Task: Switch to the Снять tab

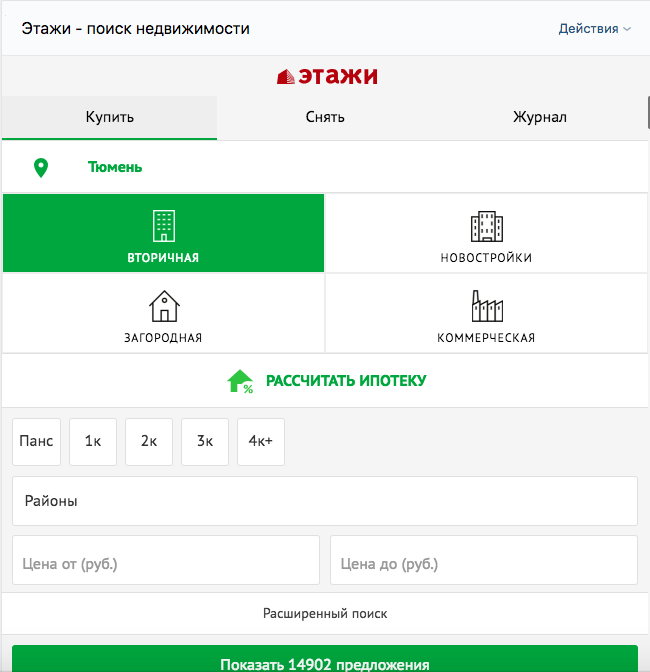Action: (x=325, y=117)
